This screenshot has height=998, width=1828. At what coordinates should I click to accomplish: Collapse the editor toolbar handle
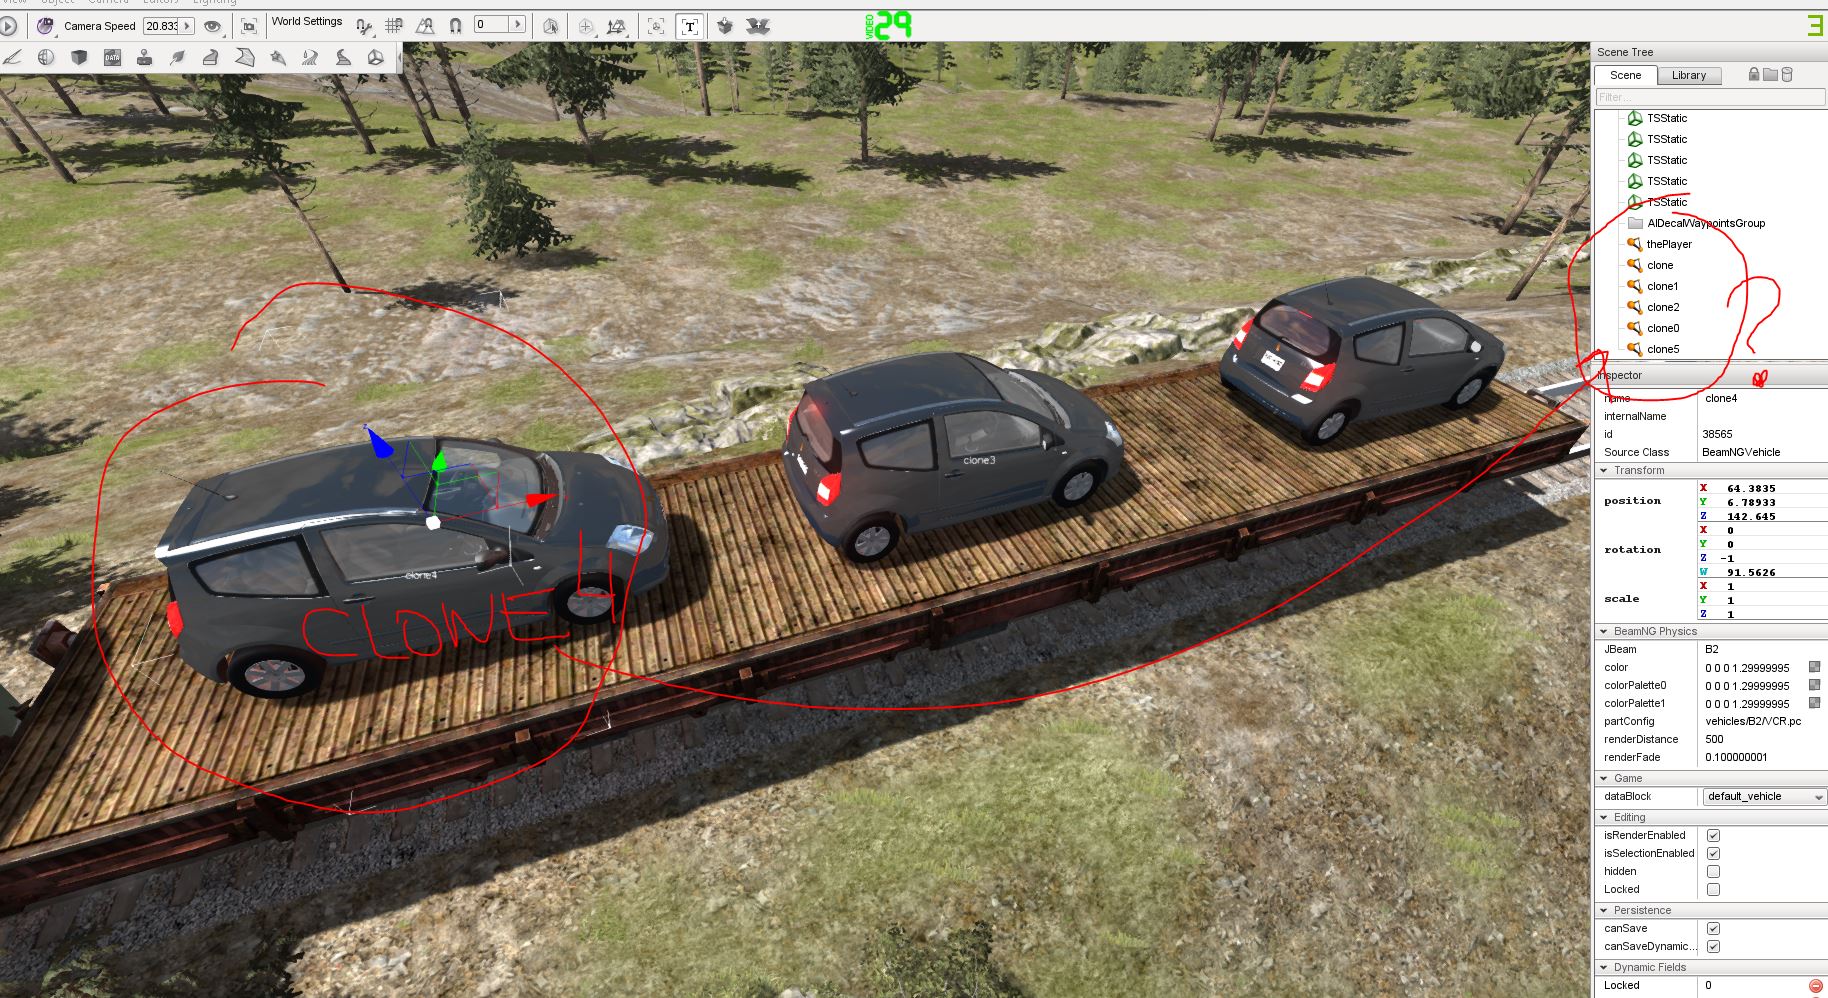399,58
